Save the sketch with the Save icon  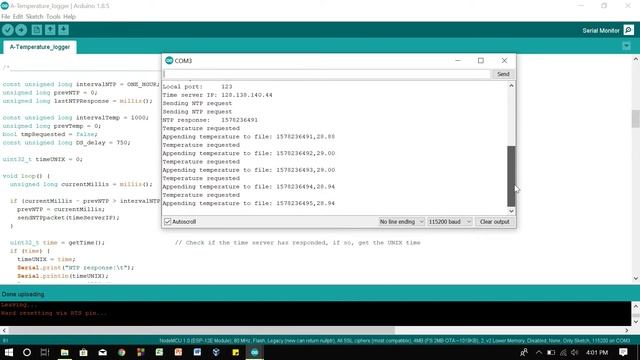coord(63,30)
